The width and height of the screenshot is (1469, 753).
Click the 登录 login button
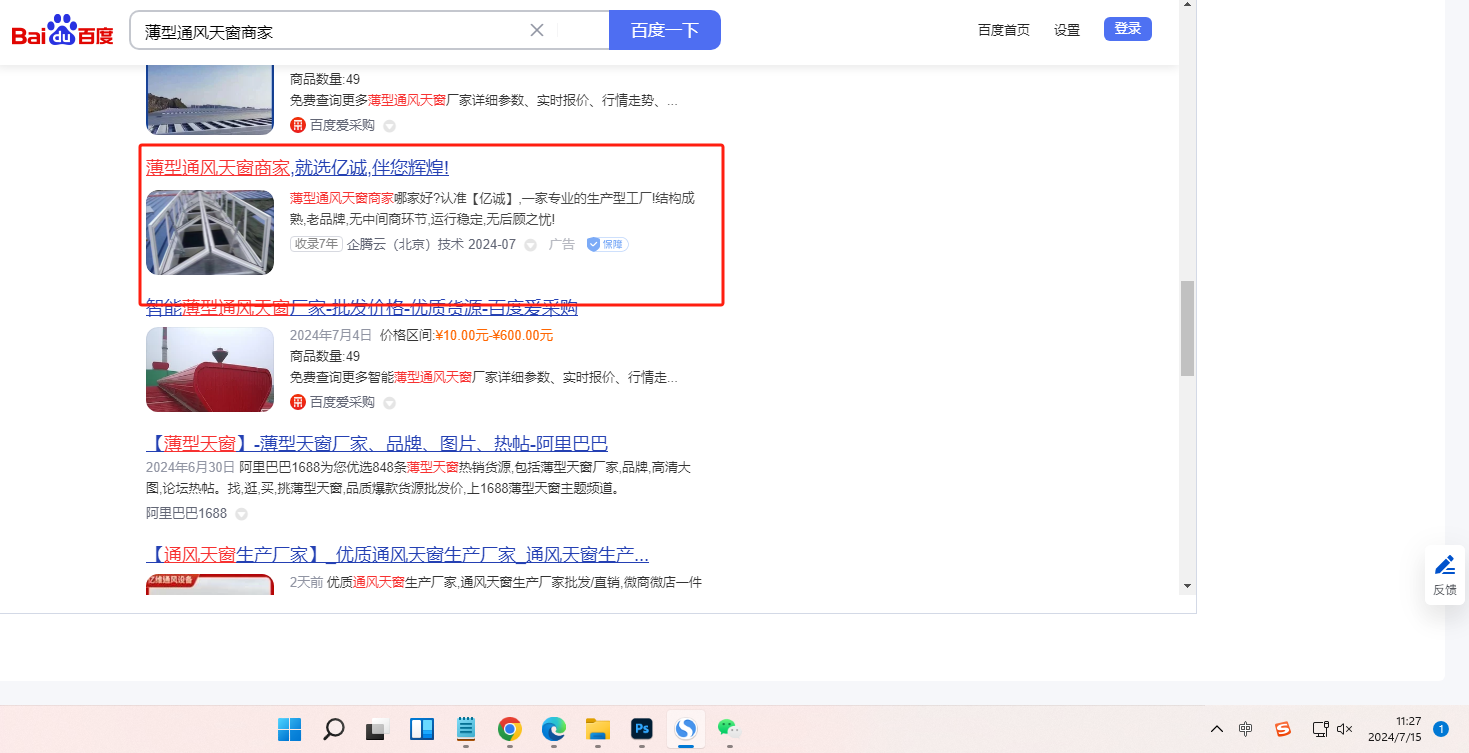1127,29
